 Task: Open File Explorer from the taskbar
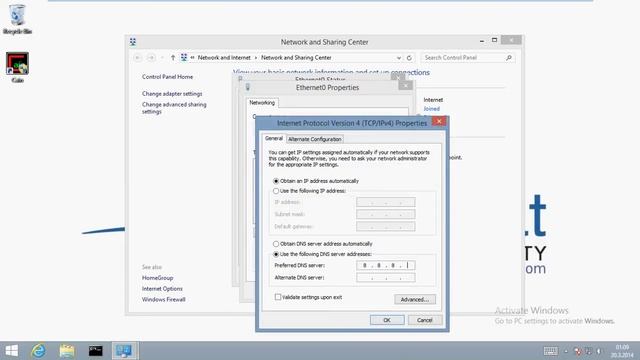pos(67,351)
